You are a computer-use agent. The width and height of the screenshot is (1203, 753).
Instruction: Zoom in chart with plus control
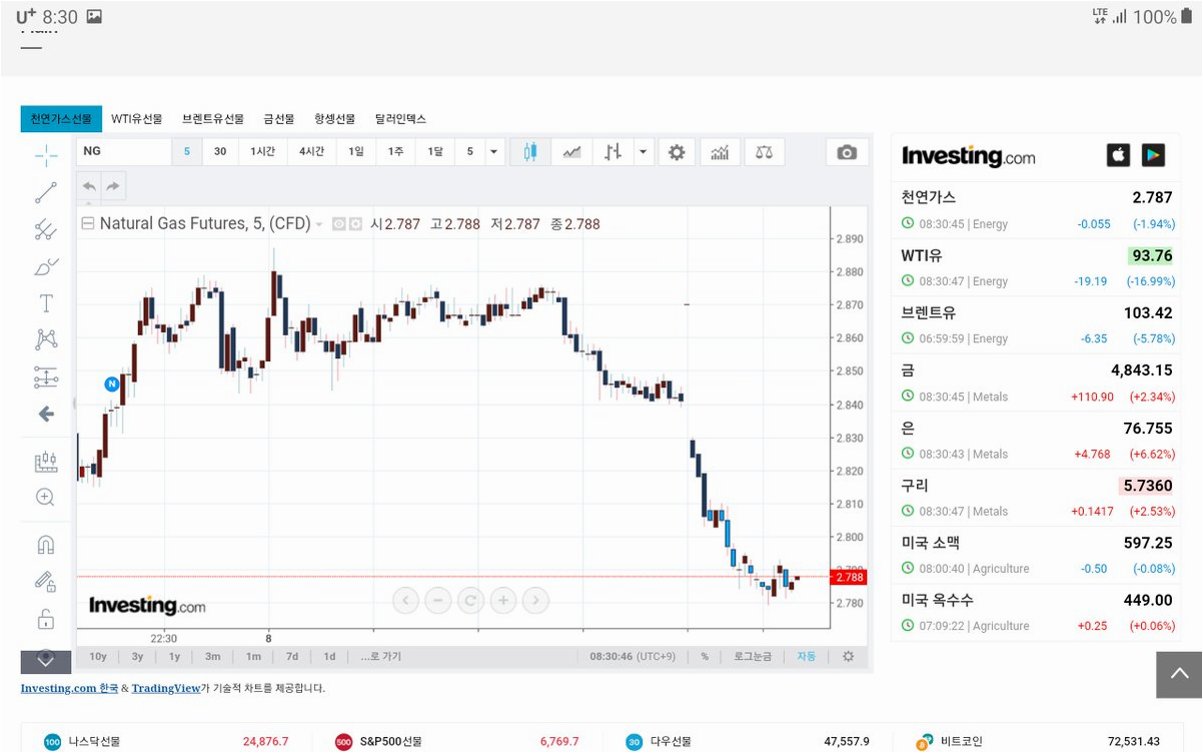[x=503, y=600]
